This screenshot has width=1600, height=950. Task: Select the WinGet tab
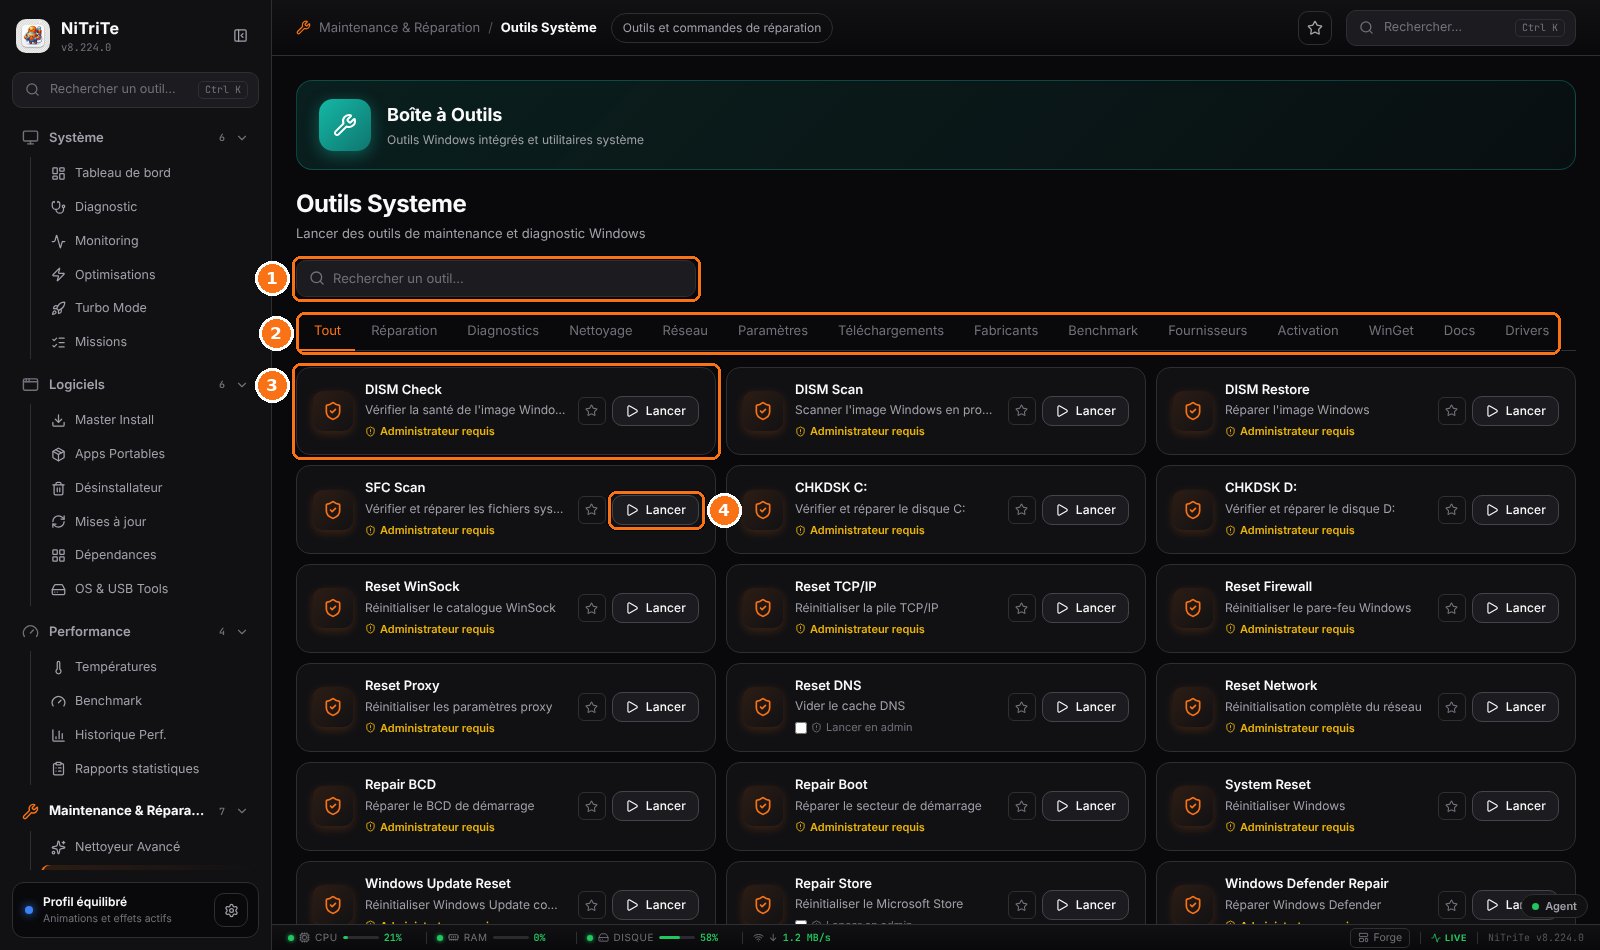[x=1391, y=331]
